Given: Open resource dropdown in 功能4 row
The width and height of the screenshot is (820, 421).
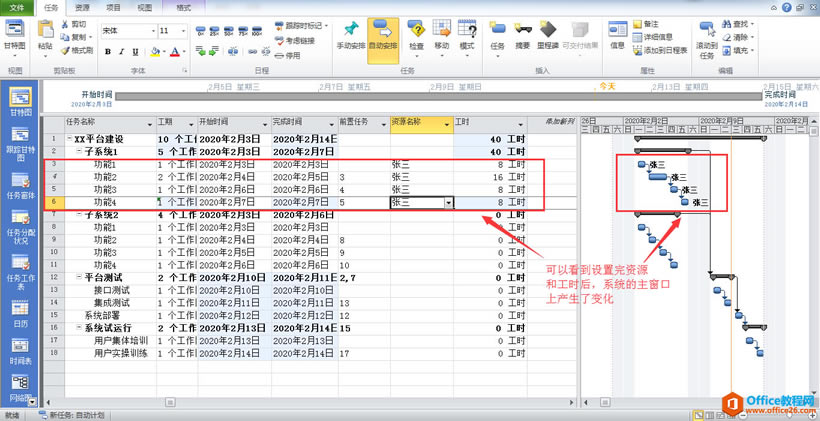Looking at the screenshot, I should coord(447,202).
